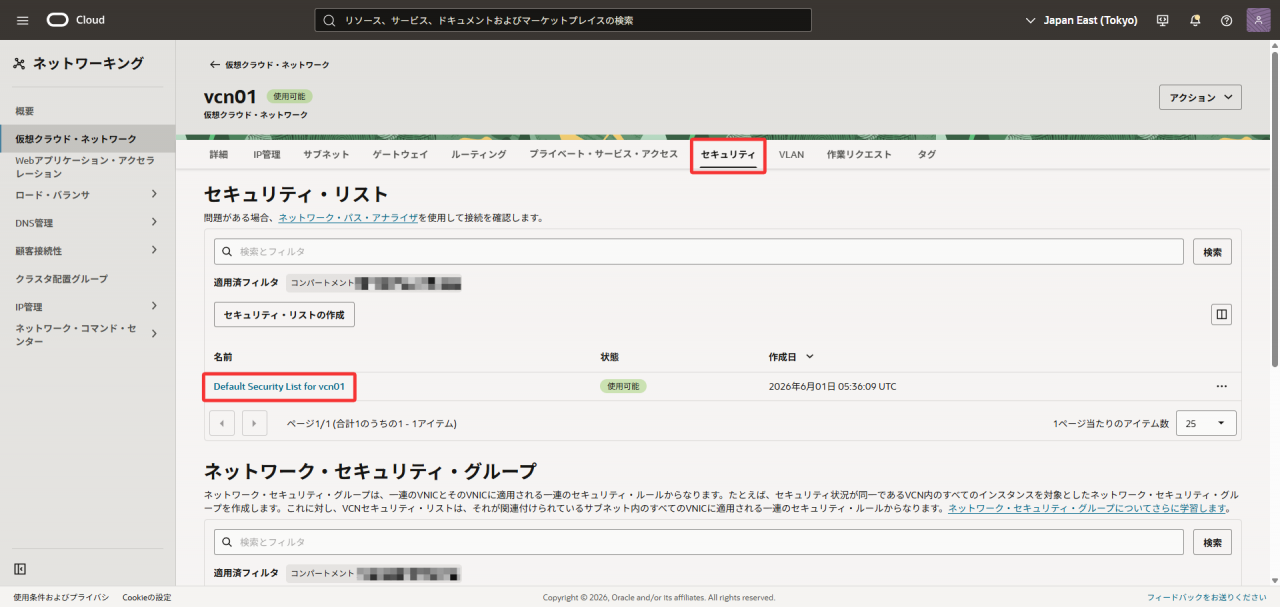Click the top global search field

click(563, 20)
